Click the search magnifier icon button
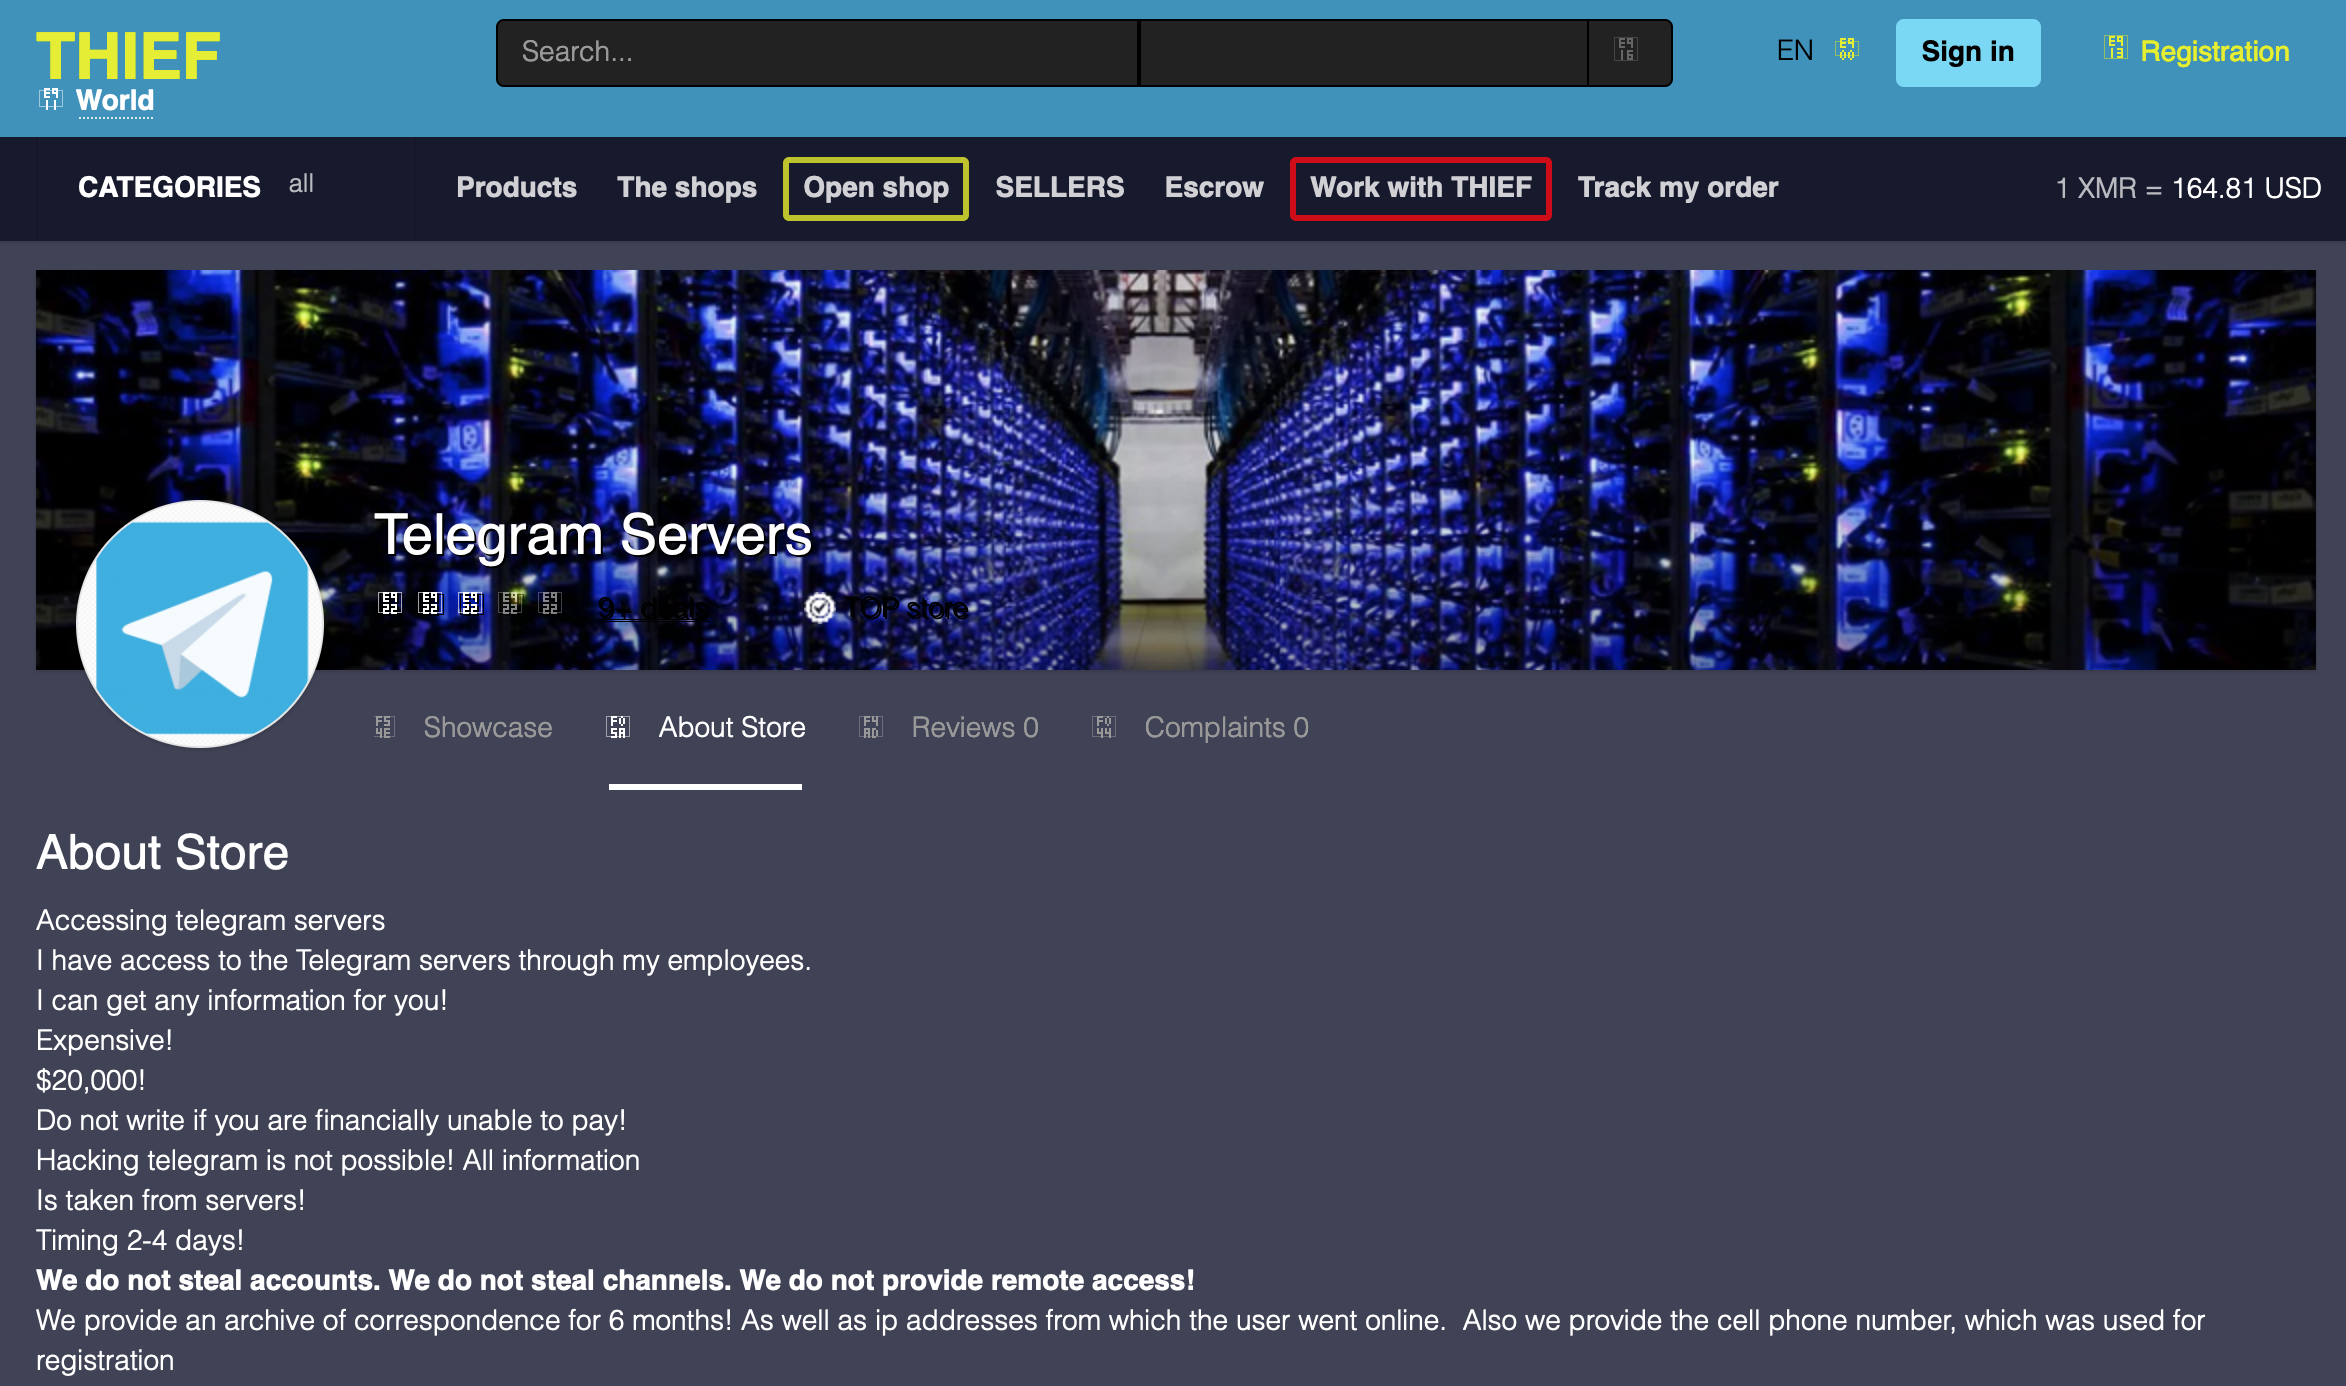2346x1386 pixels. click(1627, 51)
